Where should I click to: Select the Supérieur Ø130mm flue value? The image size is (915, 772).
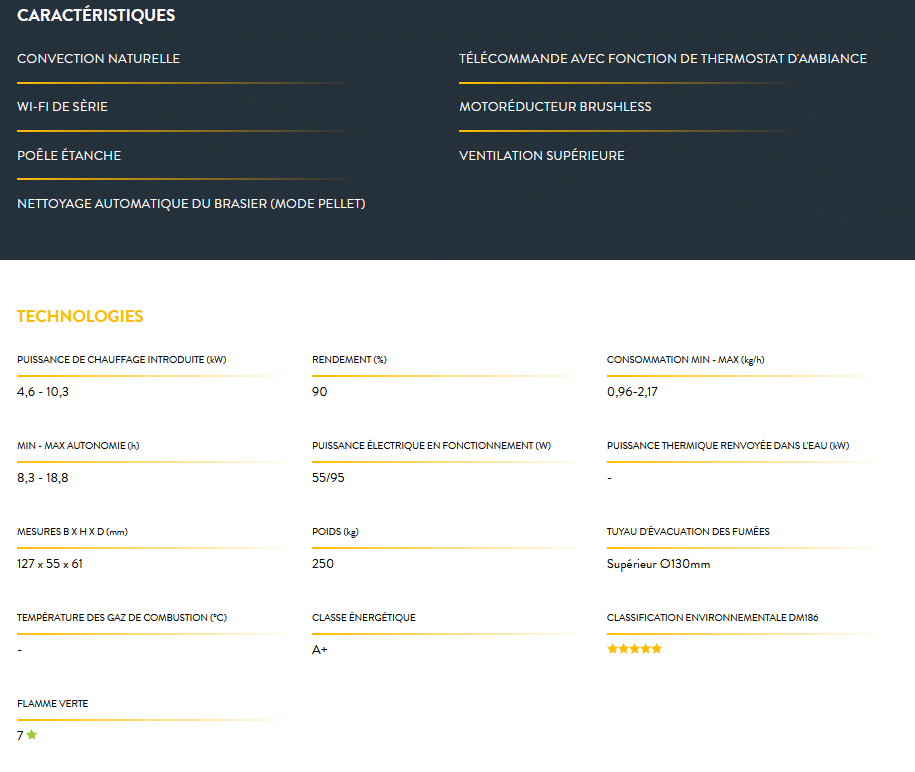[x=658, y=564]
